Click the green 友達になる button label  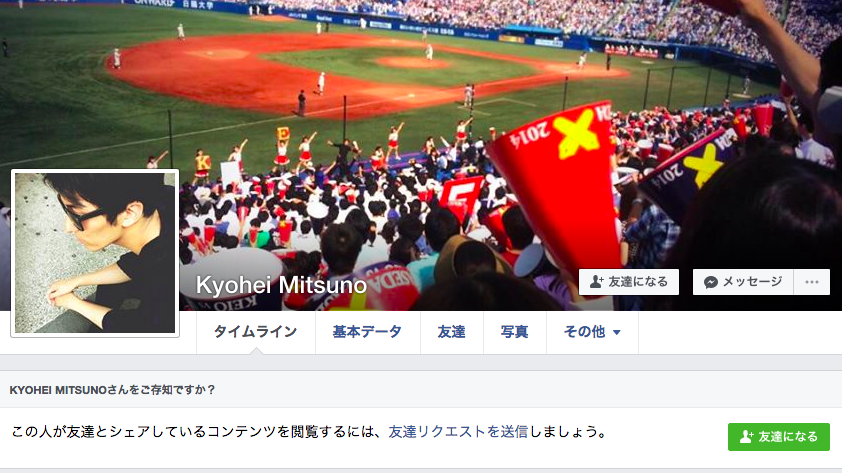coord(788,436)
